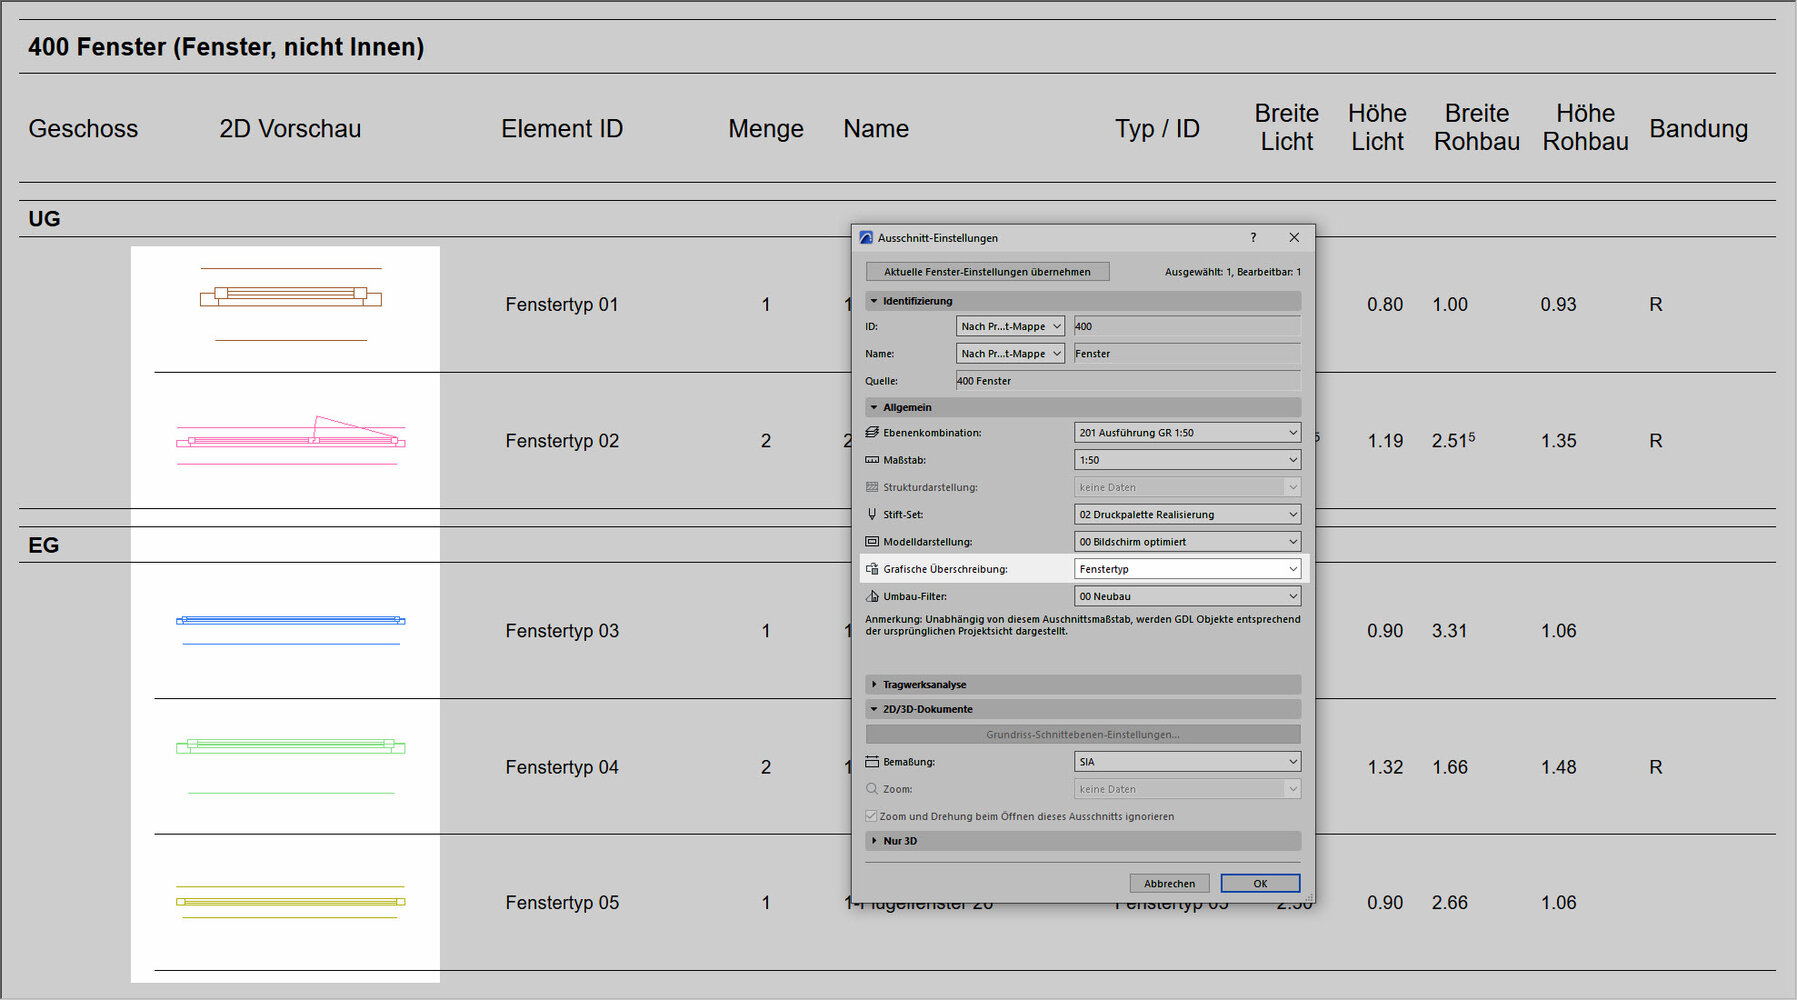Click the help question mark button
1797x1000 pixels.
point(1253,238)
